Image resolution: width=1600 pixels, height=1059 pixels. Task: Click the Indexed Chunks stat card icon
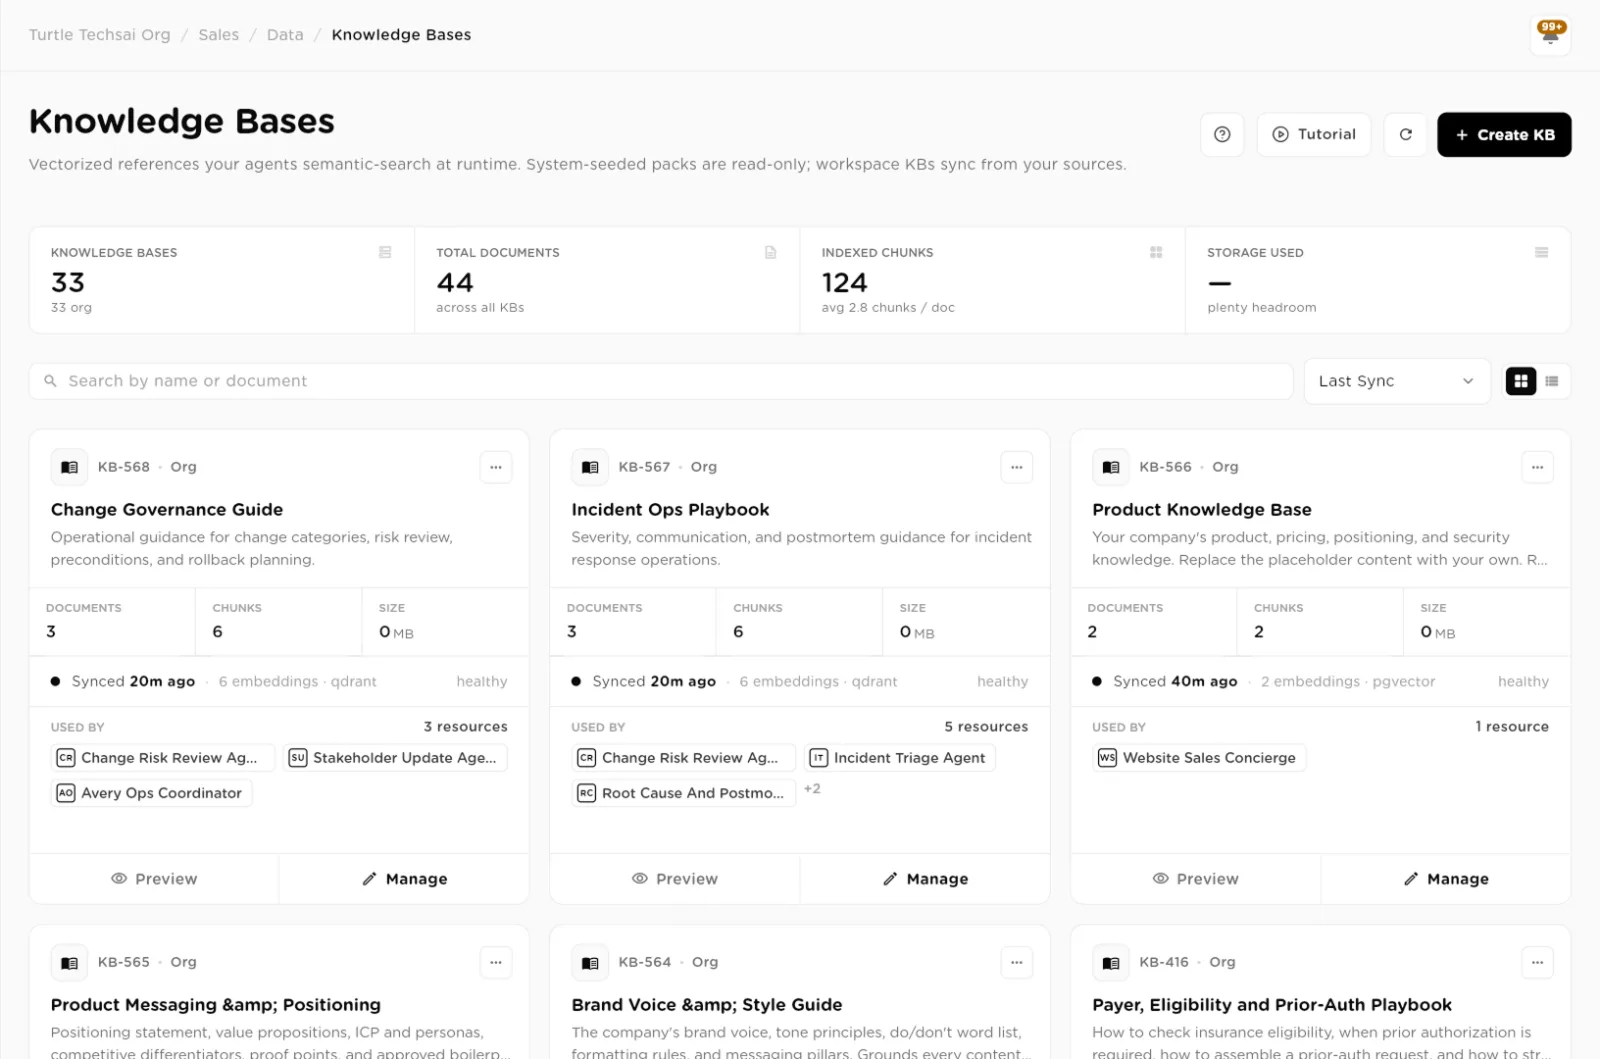1156,252
